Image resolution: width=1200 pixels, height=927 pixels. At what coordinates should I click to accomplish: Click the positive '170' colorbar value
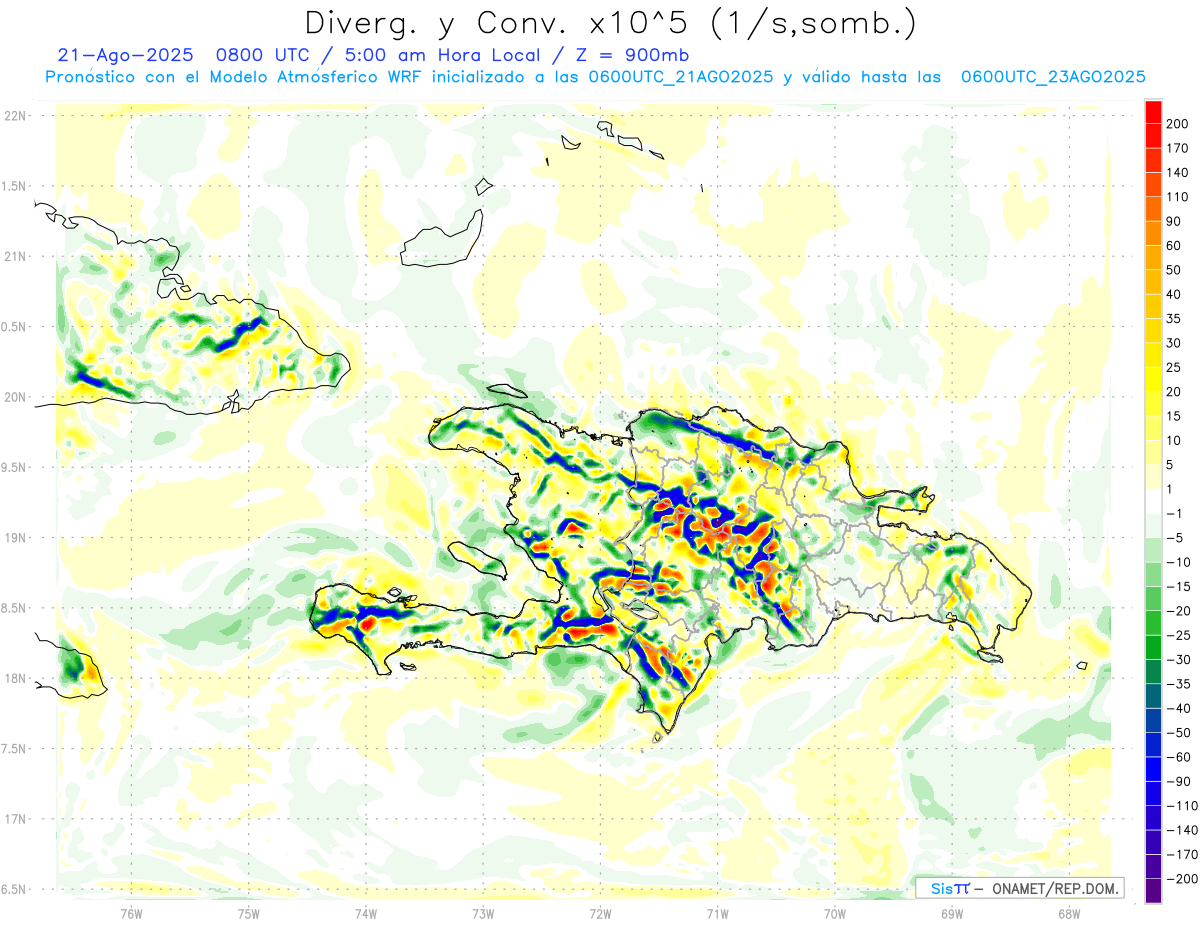[x=1178, y=148]
